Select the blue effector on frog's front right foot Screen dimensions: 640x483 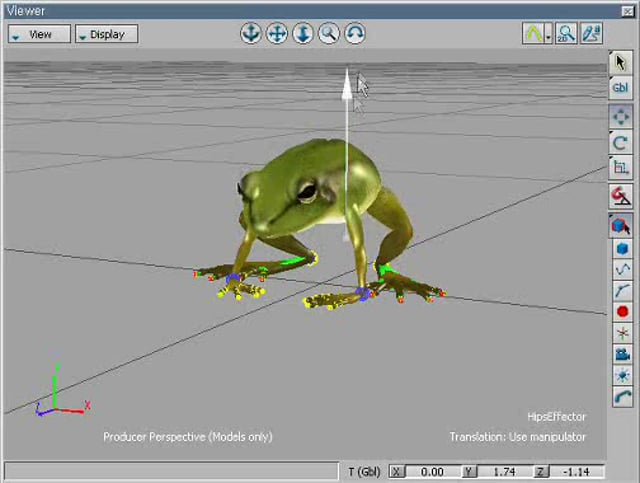pos(233,278)
